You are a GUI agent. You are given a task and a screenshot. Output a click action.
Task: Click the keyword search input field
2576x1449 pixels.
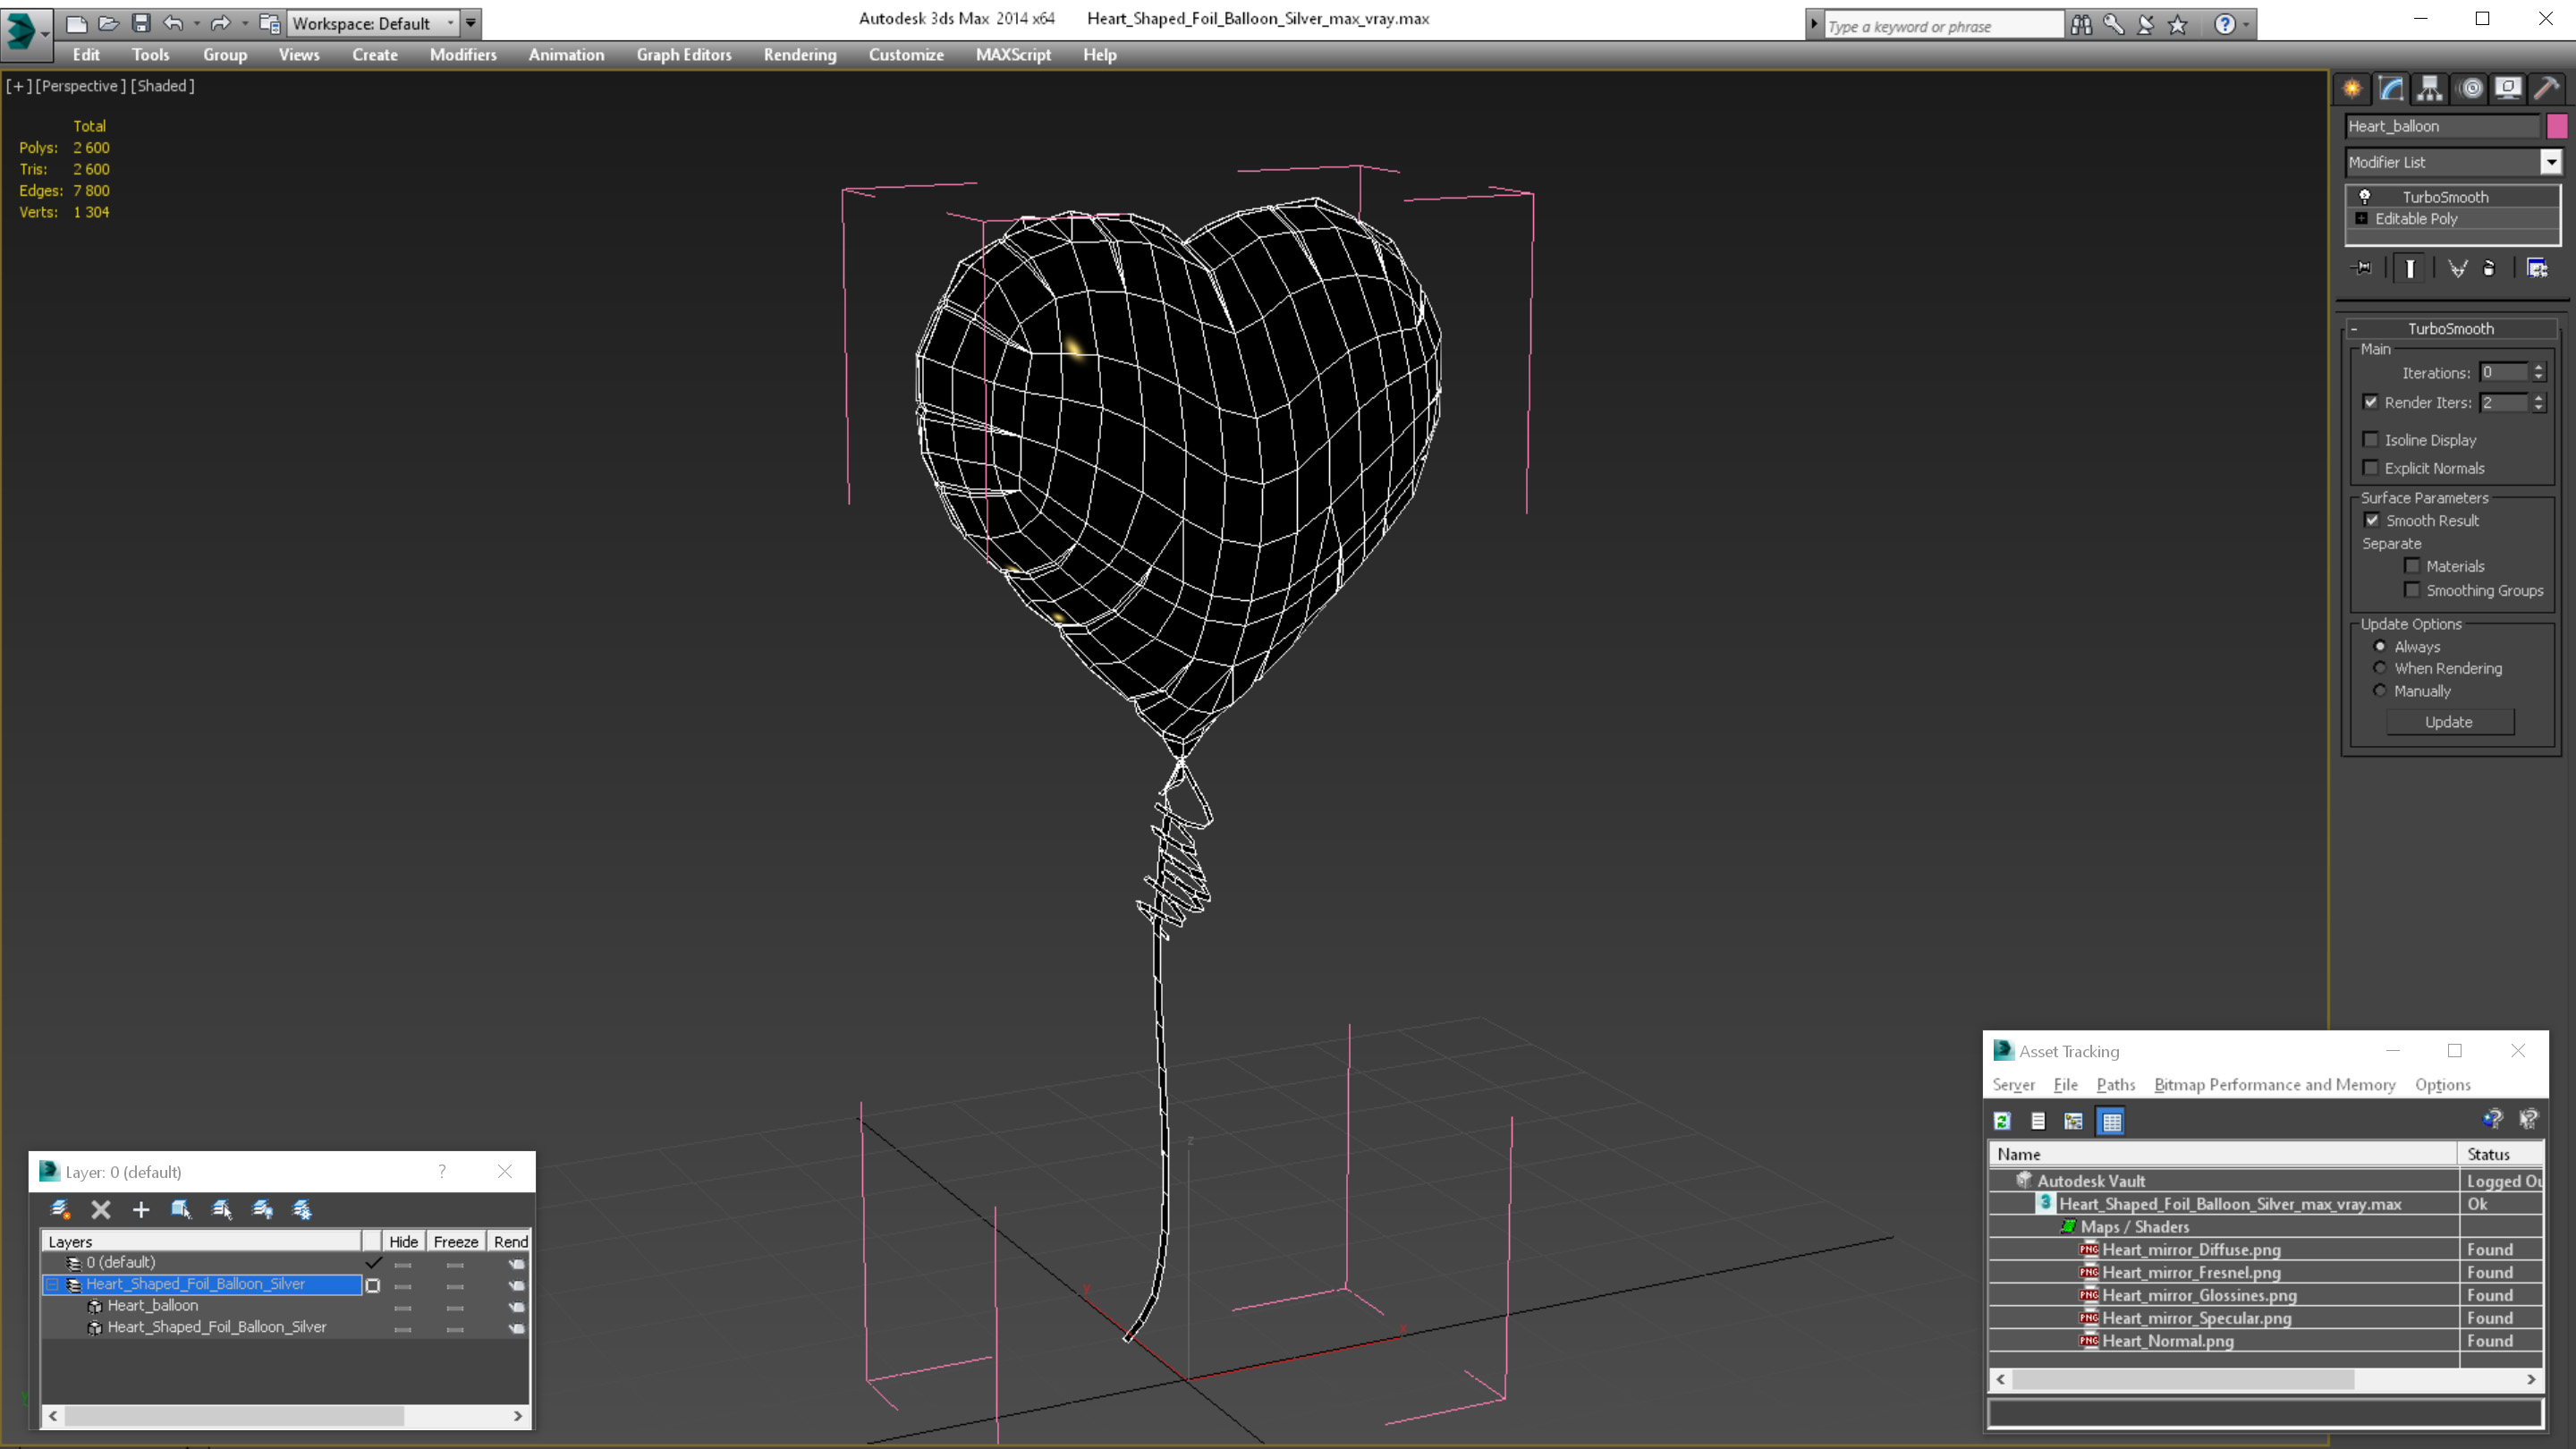(1940, 26)
